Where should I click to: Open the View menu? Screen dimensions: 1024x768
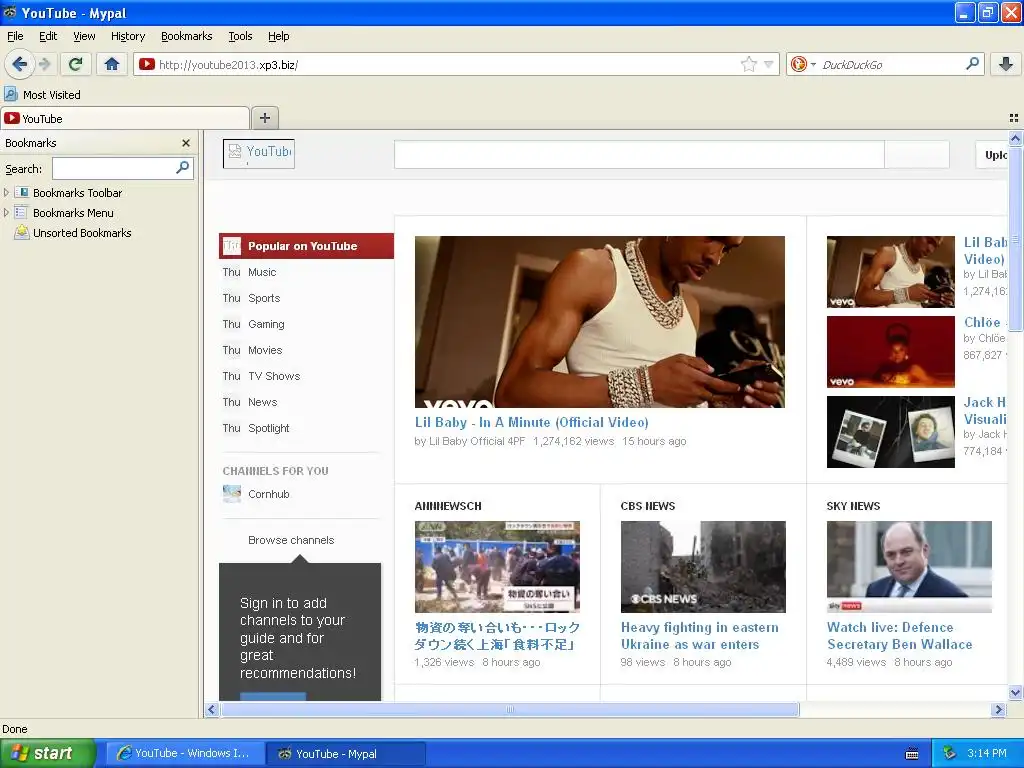pyautogui.click(x=84, y=36)
